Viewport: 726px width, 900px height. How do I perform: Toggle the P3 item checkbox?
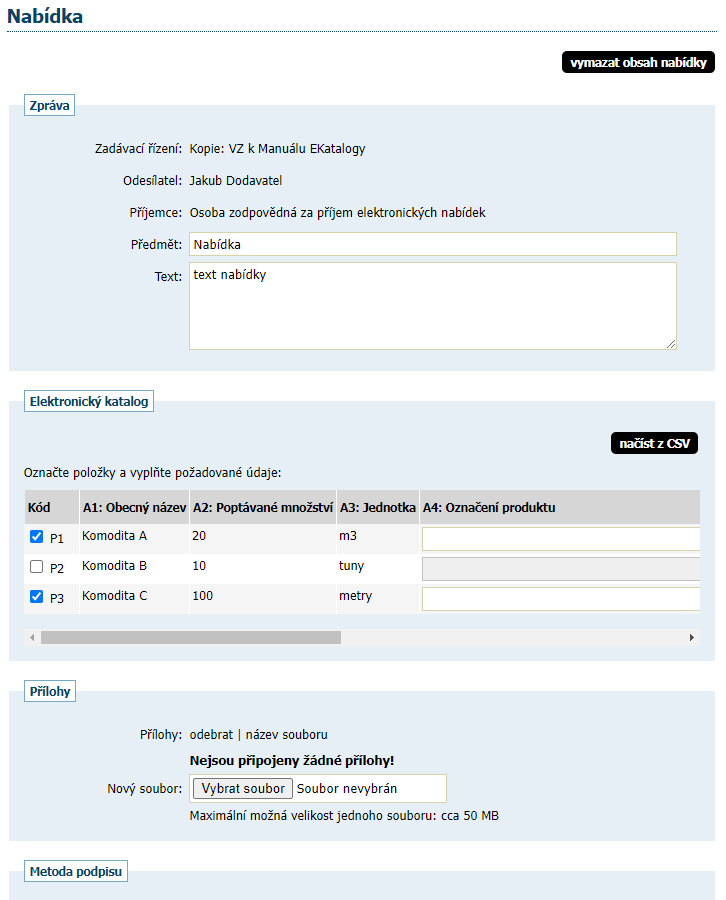click(x=37, y=597)
